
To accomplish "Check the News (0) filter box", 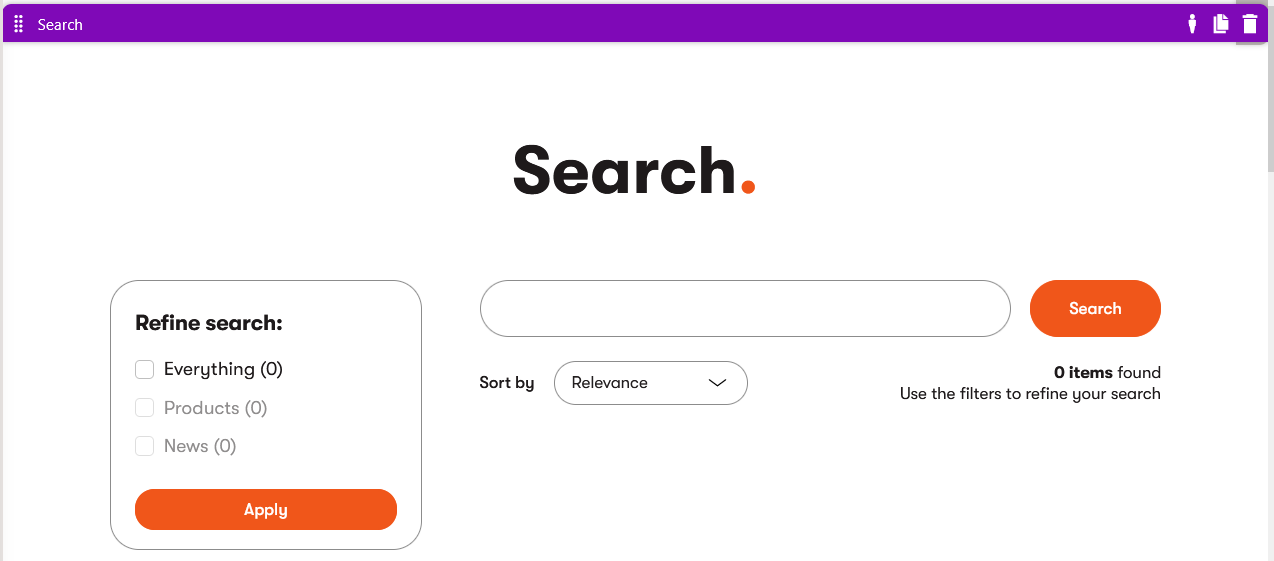I will (145, 446).
